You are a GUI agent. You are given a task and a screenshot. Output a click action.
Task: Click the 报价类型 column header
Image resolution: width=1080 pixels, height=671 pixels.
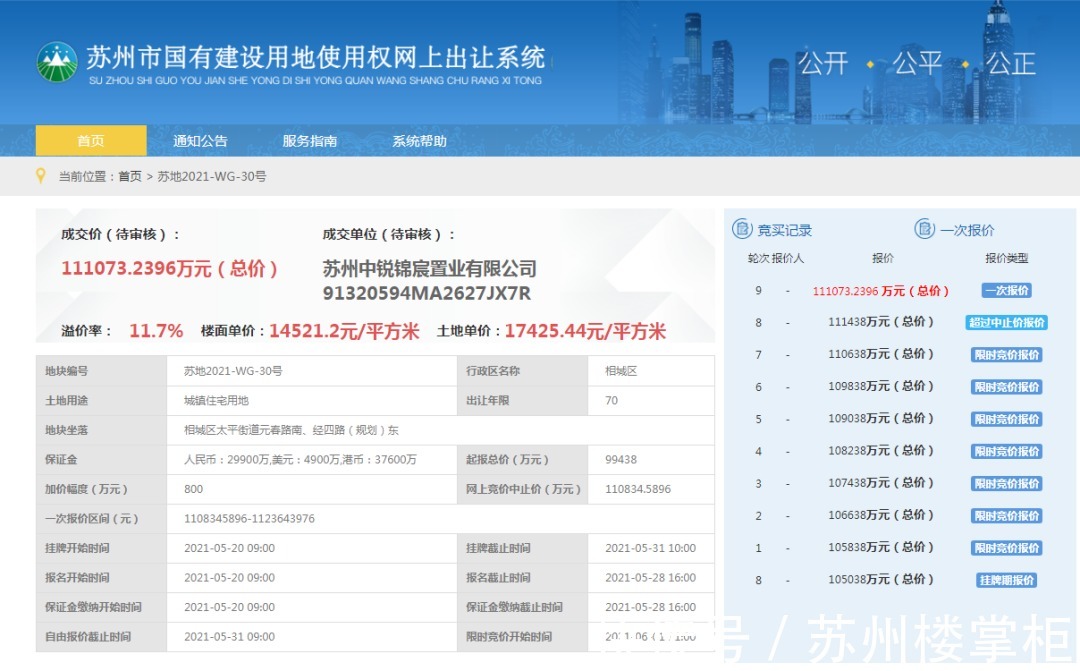[x=1006, y=258]
